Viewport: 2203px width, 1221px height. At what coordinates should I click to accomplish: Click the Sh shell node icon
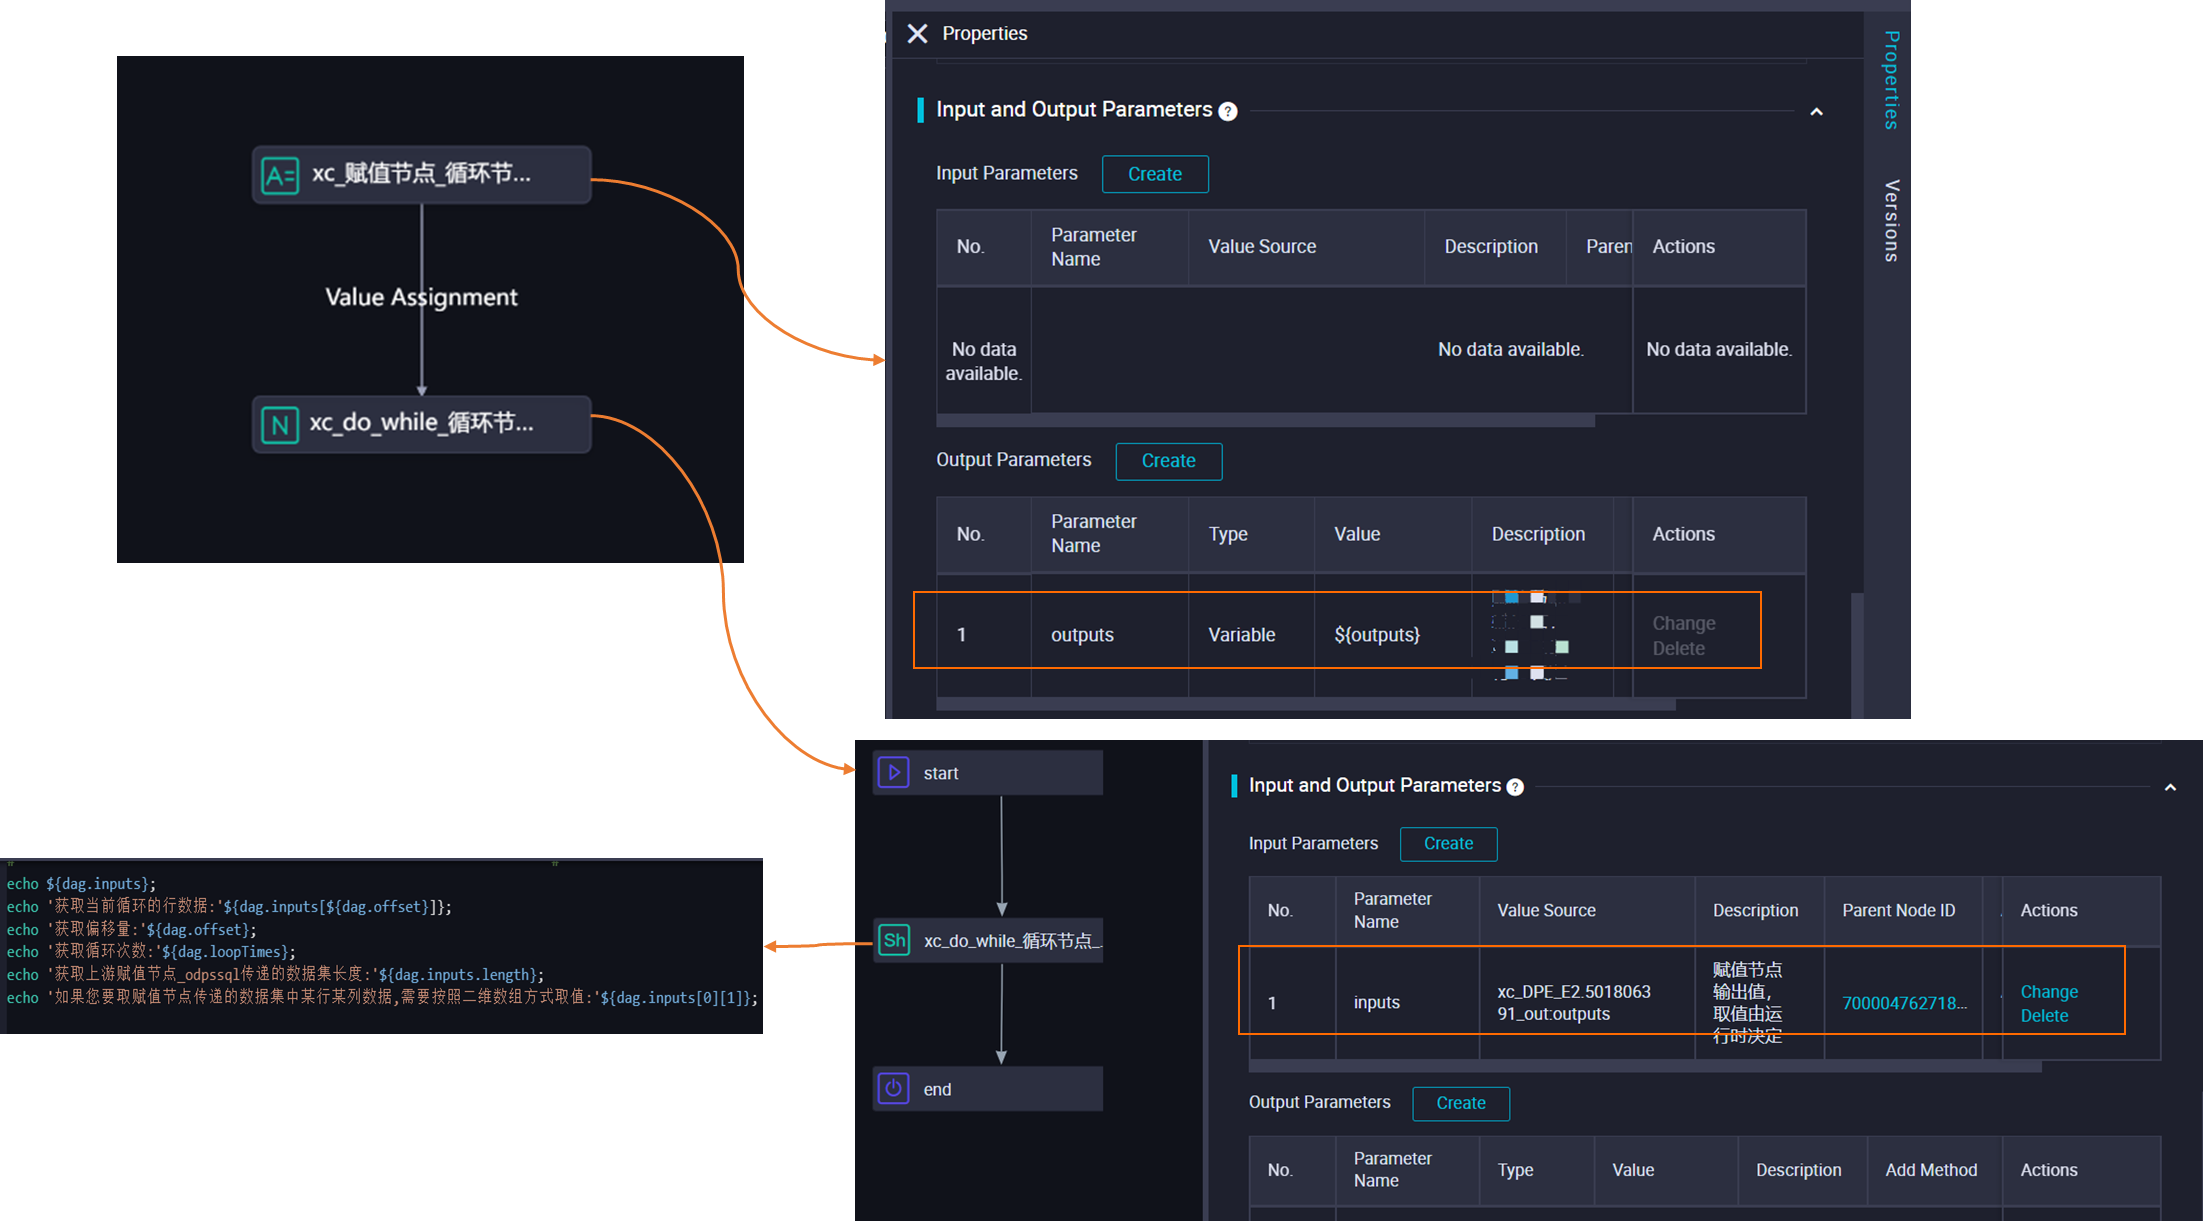click(894, 940)
